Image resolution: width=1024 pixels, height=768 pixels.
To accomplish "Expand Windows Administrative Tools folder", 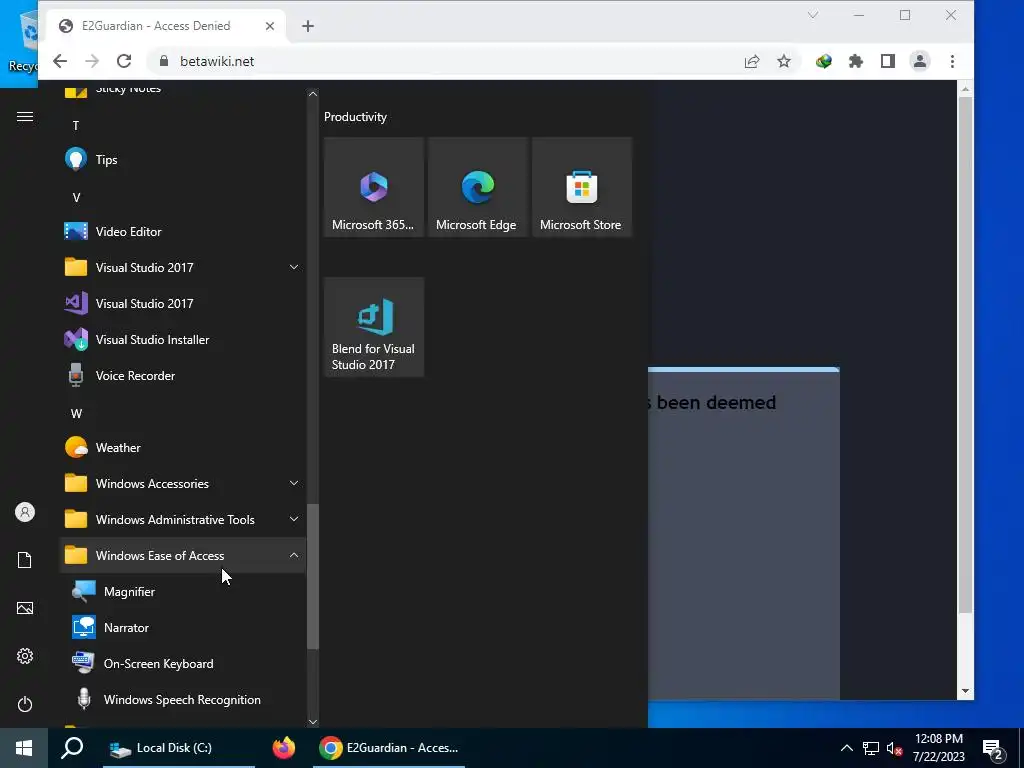I will [182, 520].
